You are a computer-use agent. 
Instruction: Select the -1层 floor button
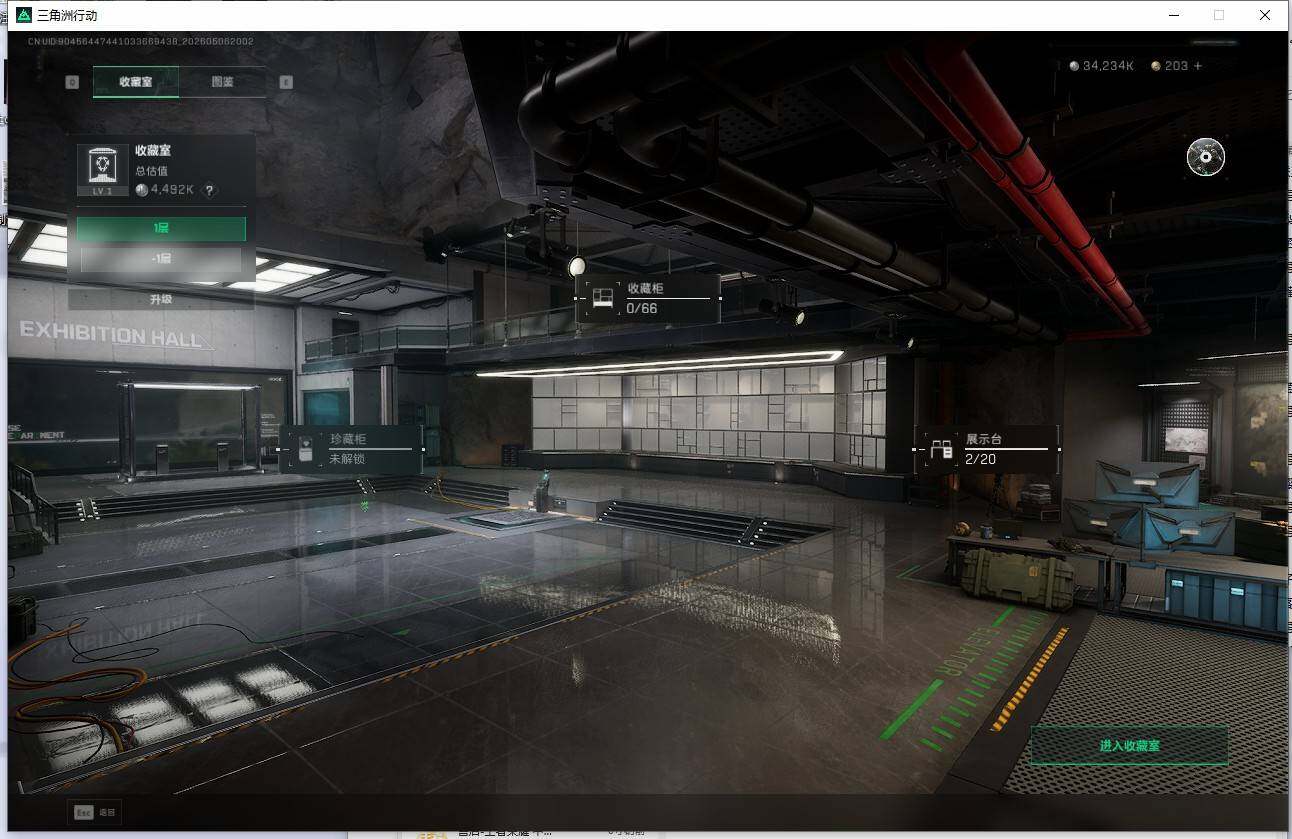coord(161,259)
